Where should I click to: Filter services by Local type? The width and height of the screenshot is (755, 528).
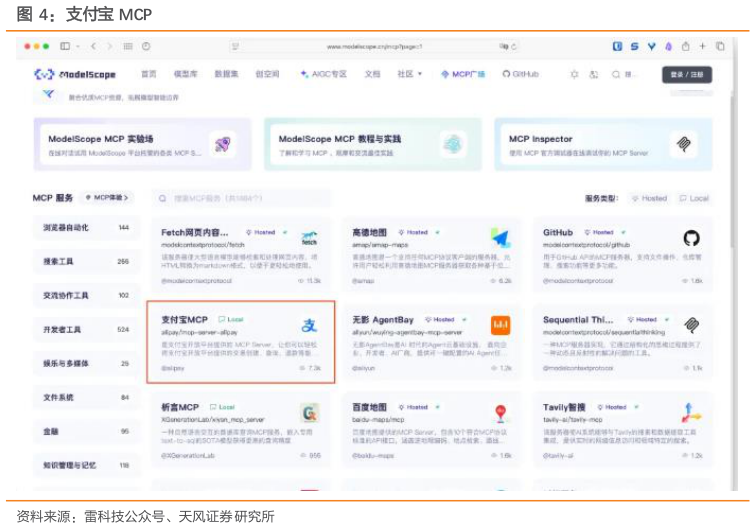(694, 198)
